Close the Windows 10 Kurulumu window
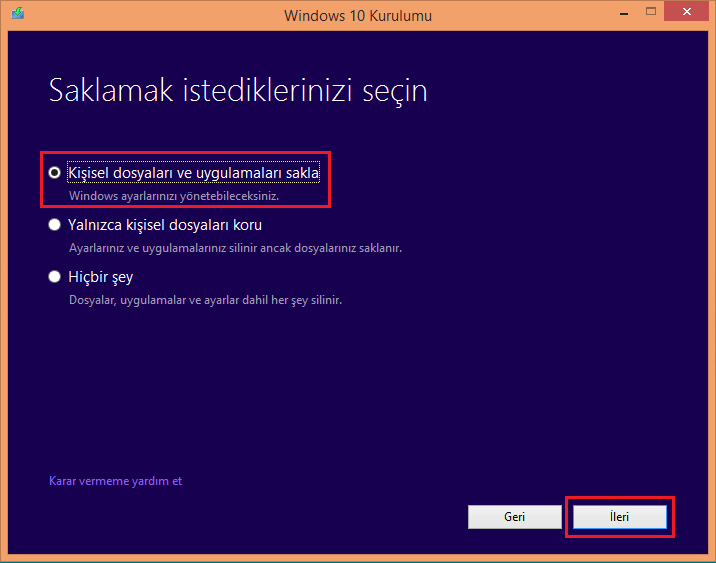 coord(686,12)
